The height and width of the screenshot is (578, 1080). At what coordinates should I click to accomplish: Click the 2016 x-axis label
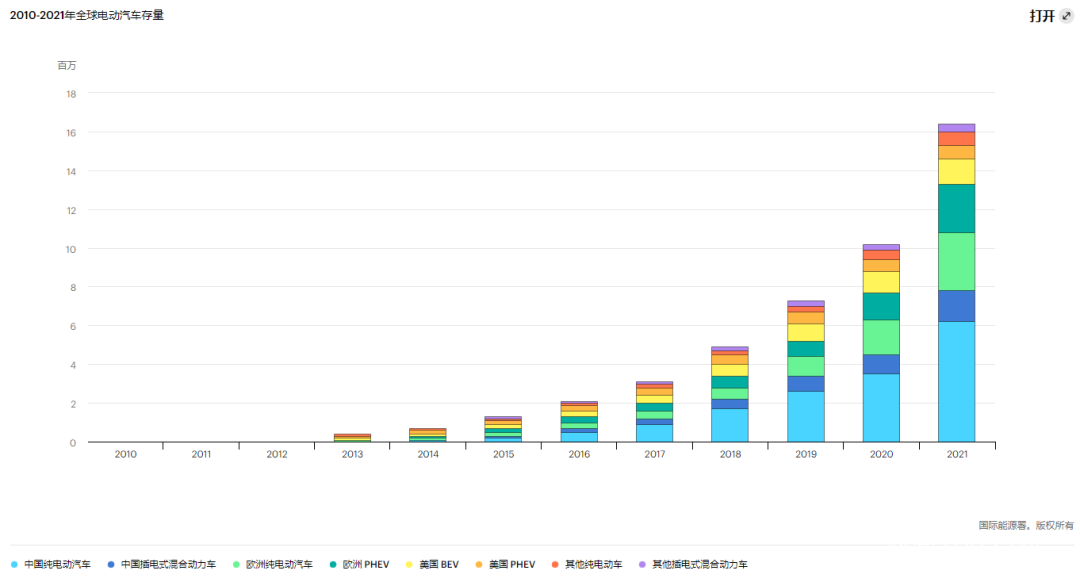coord(579,454)
